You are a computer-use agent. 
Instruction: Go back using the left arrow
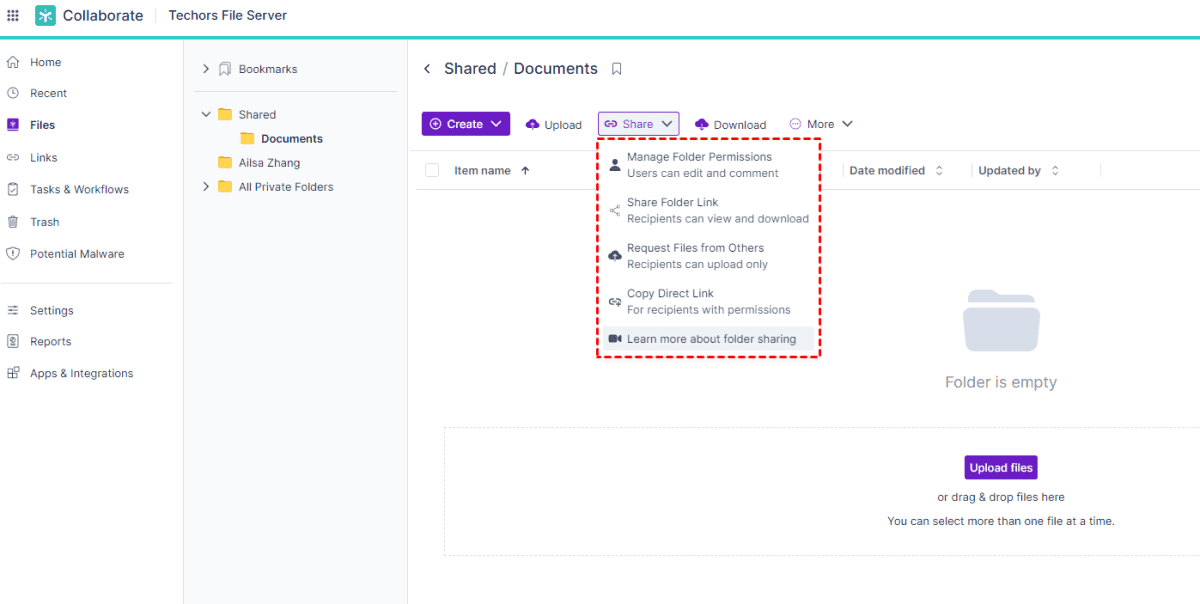tap(427, 69)
